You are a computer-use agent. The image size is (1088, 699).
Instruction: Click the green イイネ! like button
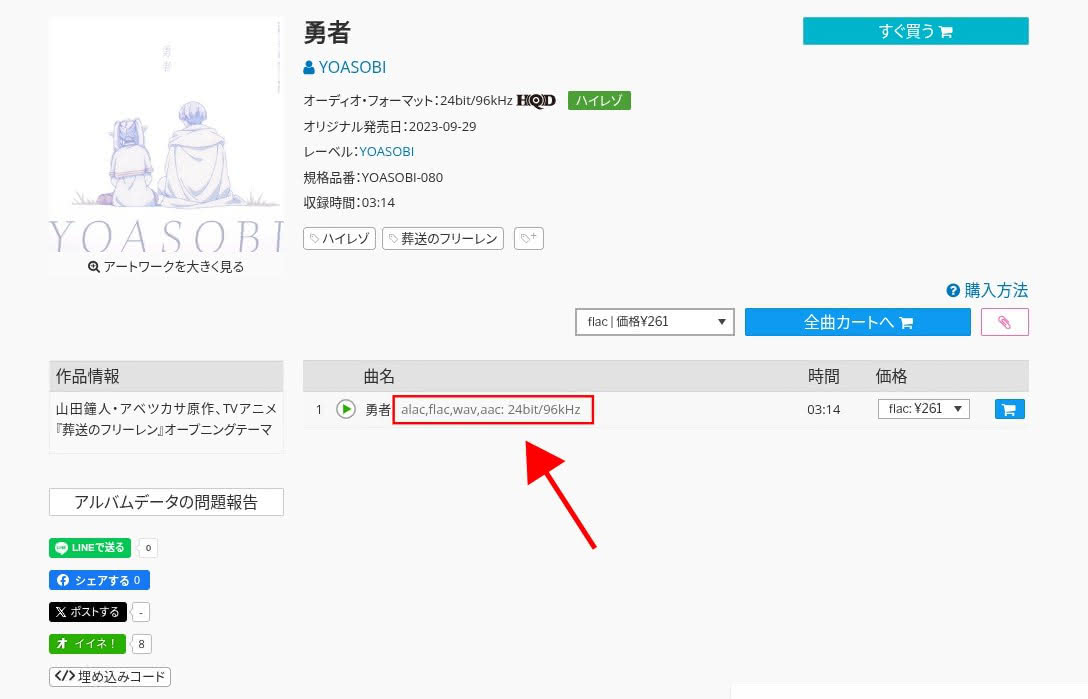point(88,644)
